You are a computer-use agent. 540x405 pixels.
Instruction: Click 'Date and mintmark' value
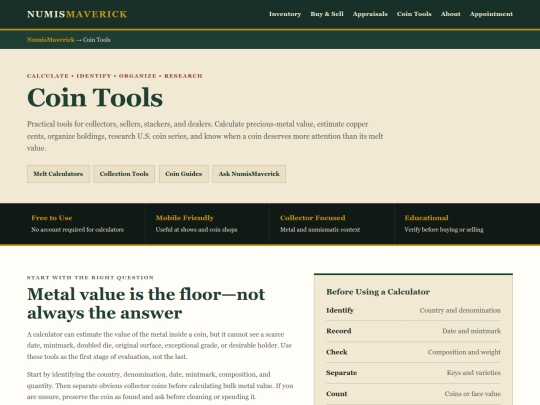point(471,331)
